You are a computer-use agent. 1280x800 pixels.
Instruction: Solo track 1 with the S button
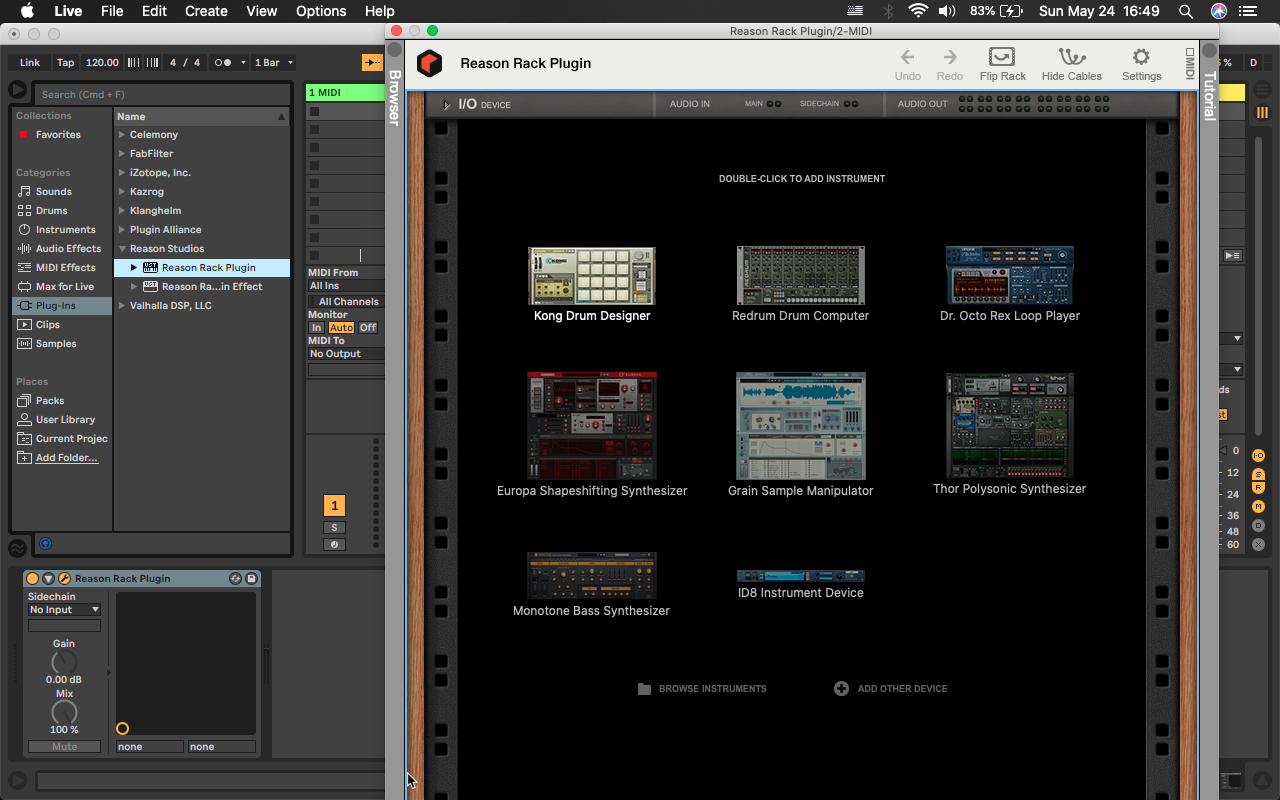(334, 528)
